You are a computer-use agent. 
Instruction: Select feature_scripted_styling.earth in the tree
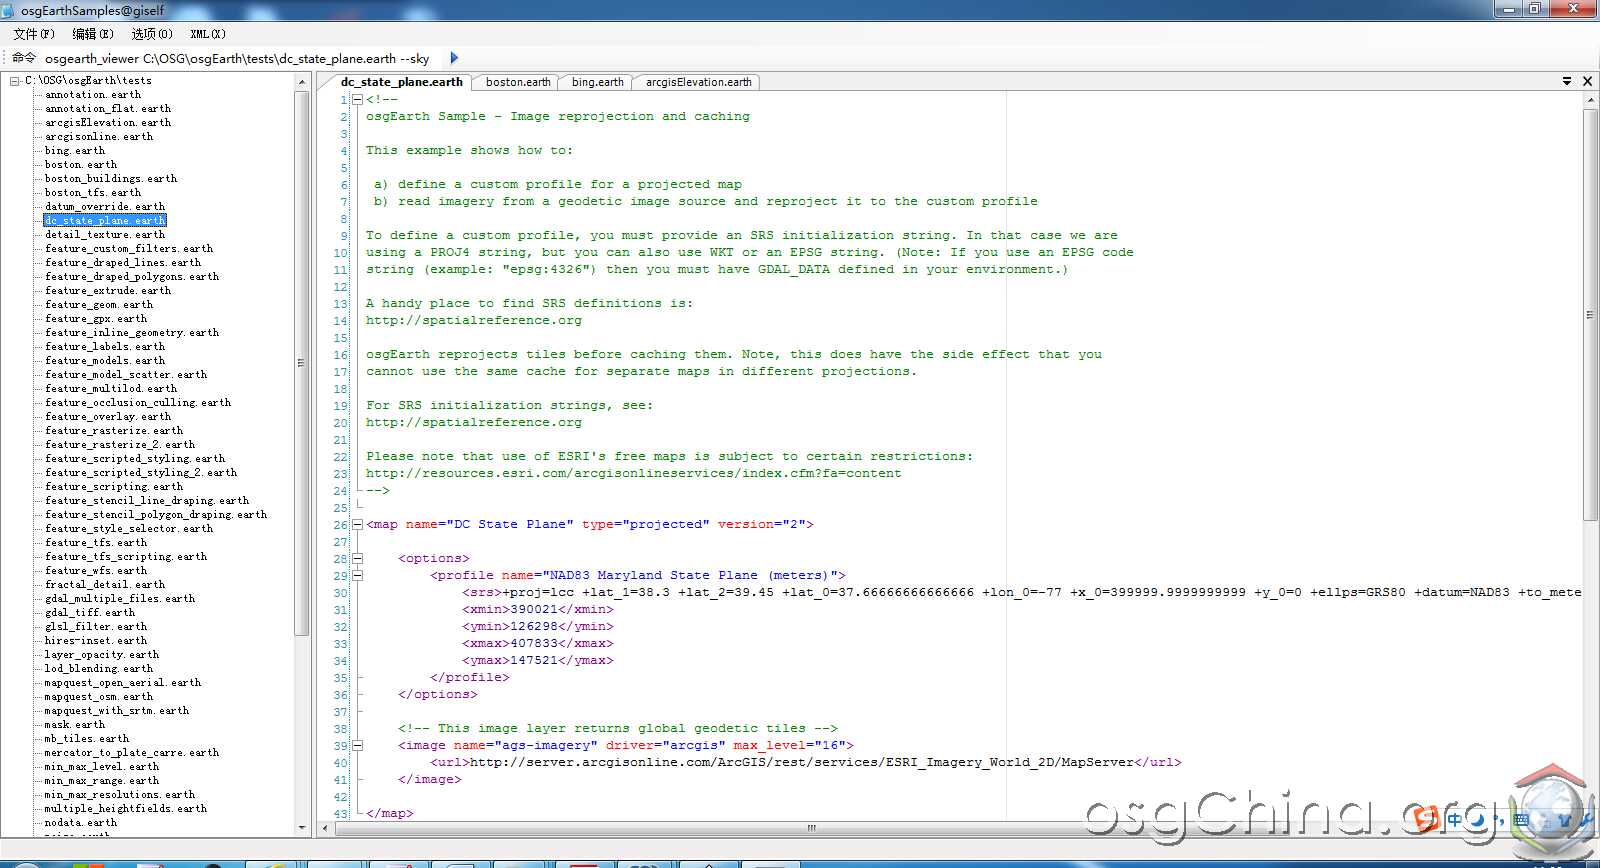(134, 458)
